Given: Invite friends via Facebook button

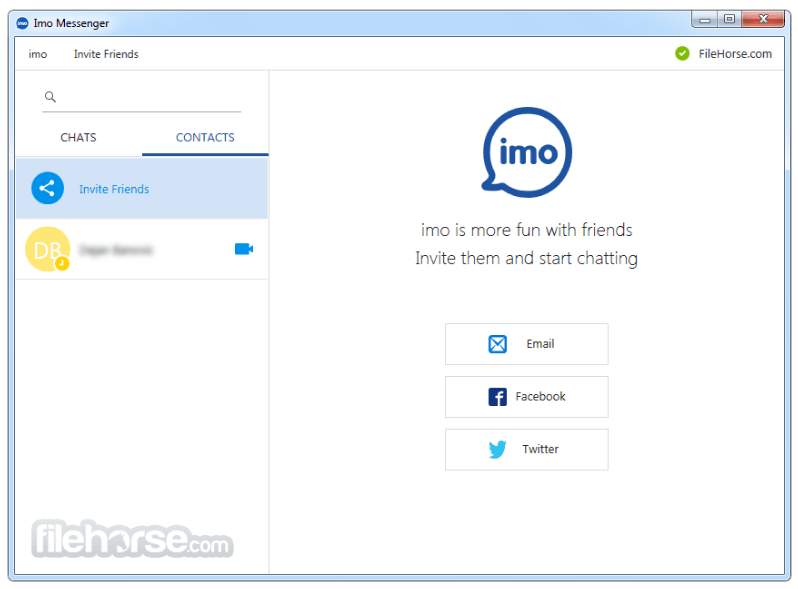Looking at the screenshot, I should pyautogui.click(x=527, y=397).
